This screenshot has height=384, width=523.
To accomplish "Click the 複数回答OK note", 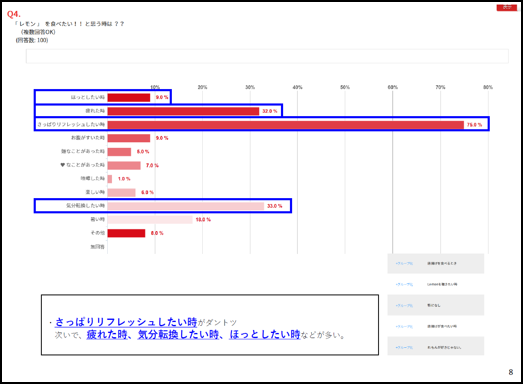I will [38, 32].
